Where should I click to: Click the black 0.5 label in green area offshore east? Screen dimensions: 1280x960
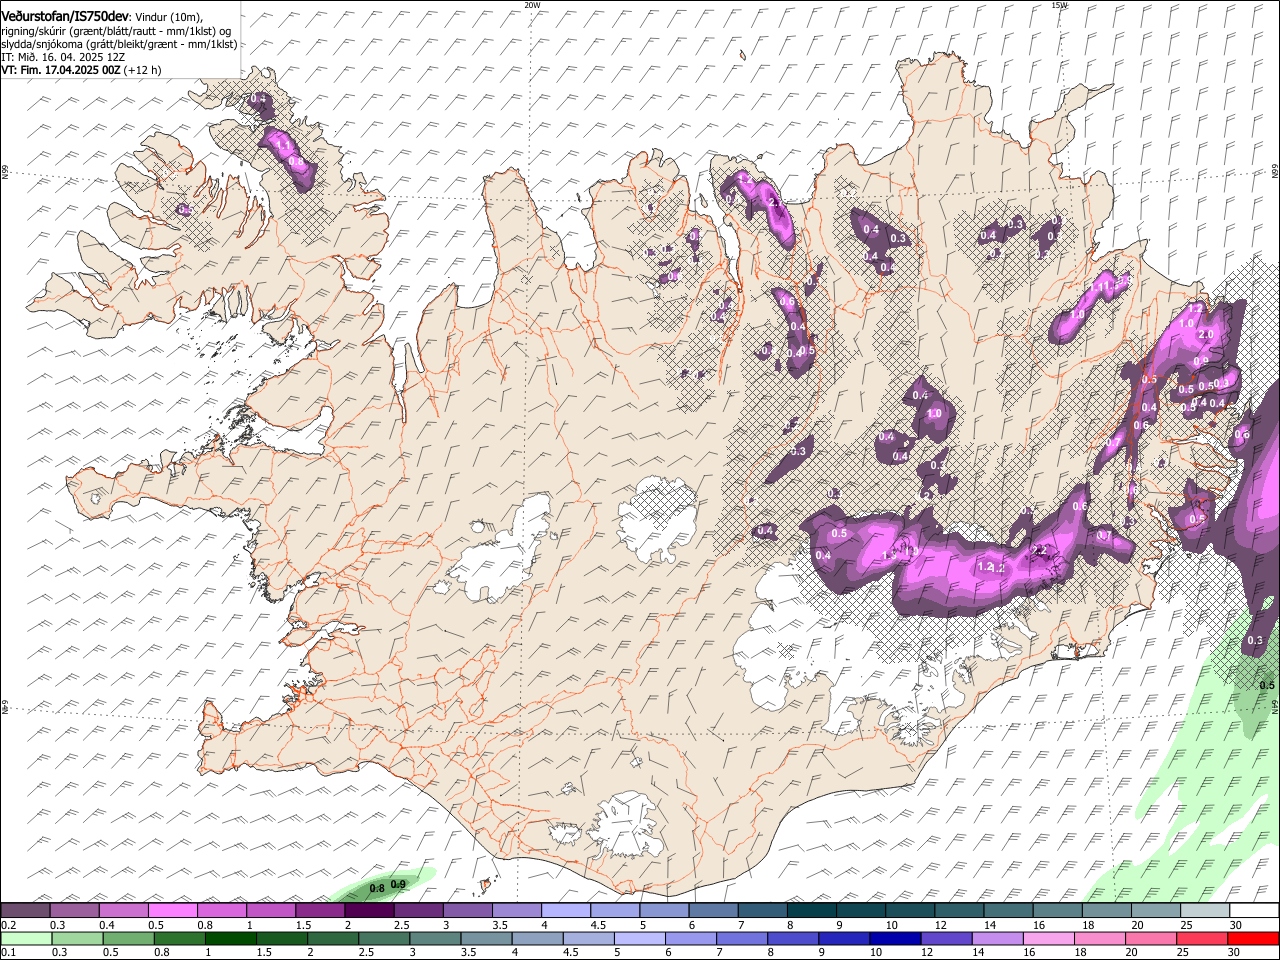(1267, 685)
